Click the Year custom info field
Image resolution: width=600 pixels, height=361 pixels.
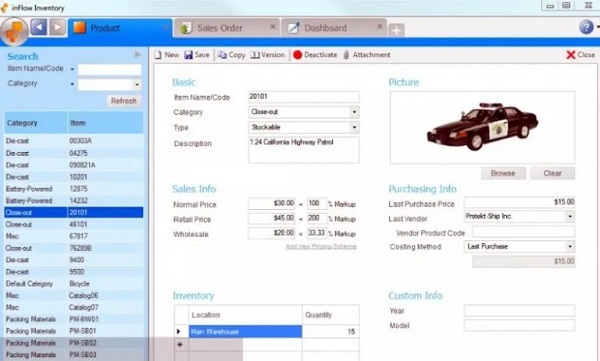point(519,310)
